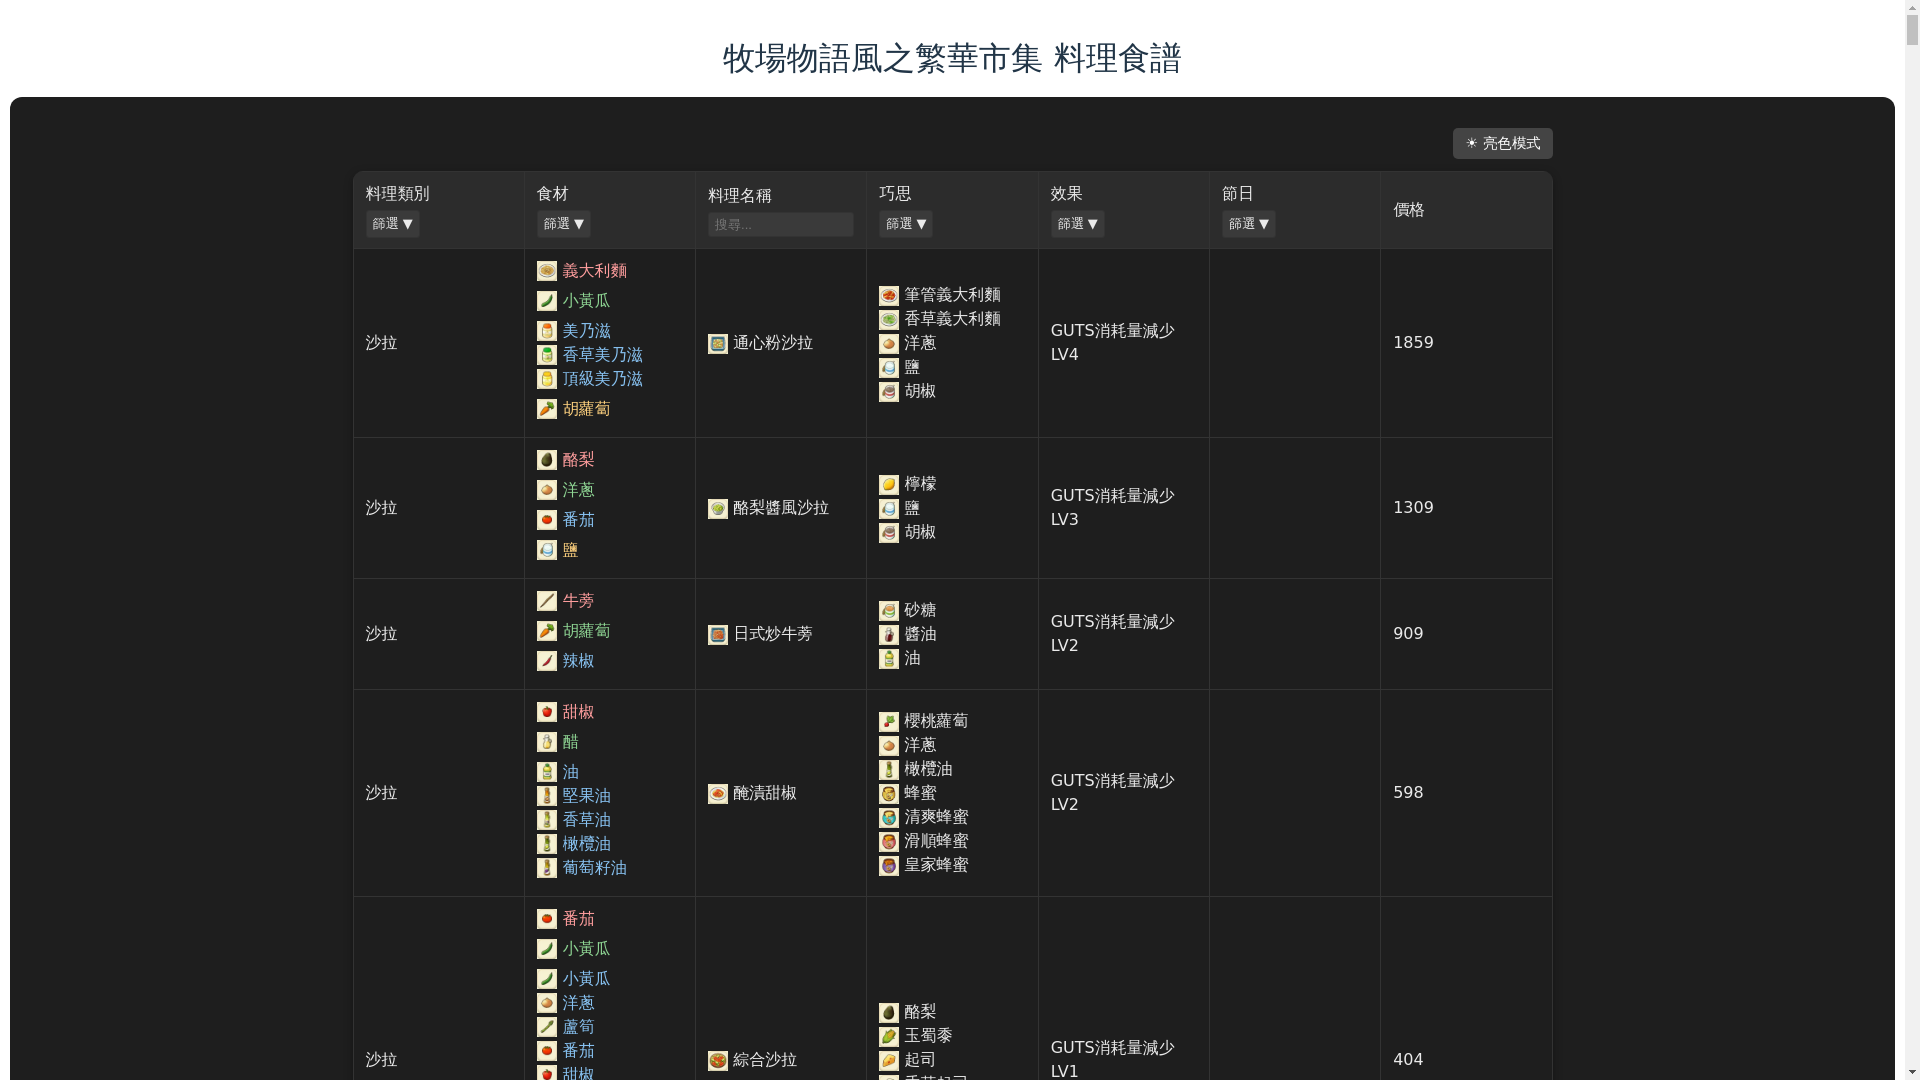Open the 效果 filter dropdown

[1077, 224]
